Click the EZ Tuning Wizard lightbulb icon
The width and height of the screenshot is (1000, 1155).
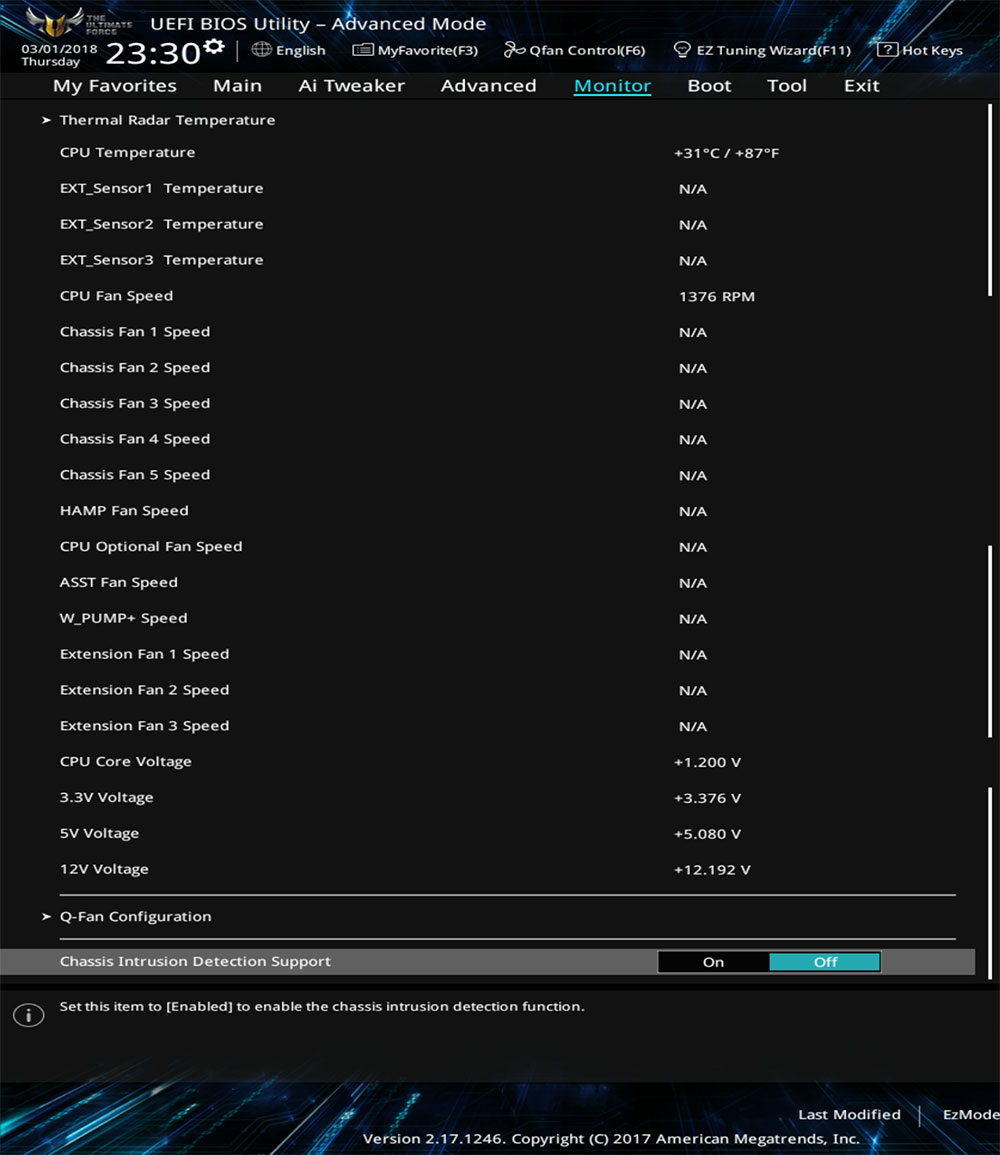682,49
